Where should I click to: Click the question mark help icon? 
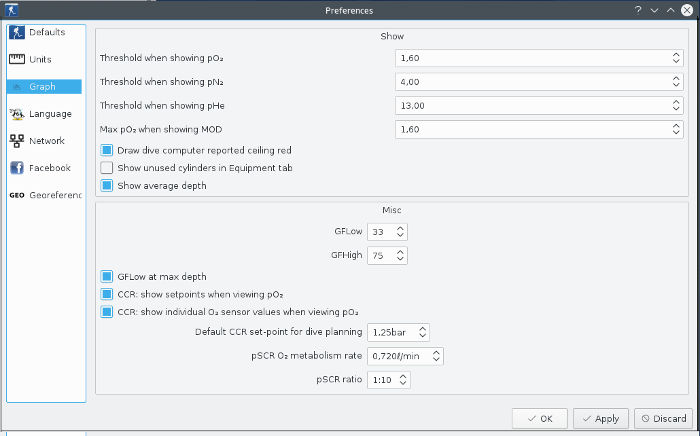(638, 10)
